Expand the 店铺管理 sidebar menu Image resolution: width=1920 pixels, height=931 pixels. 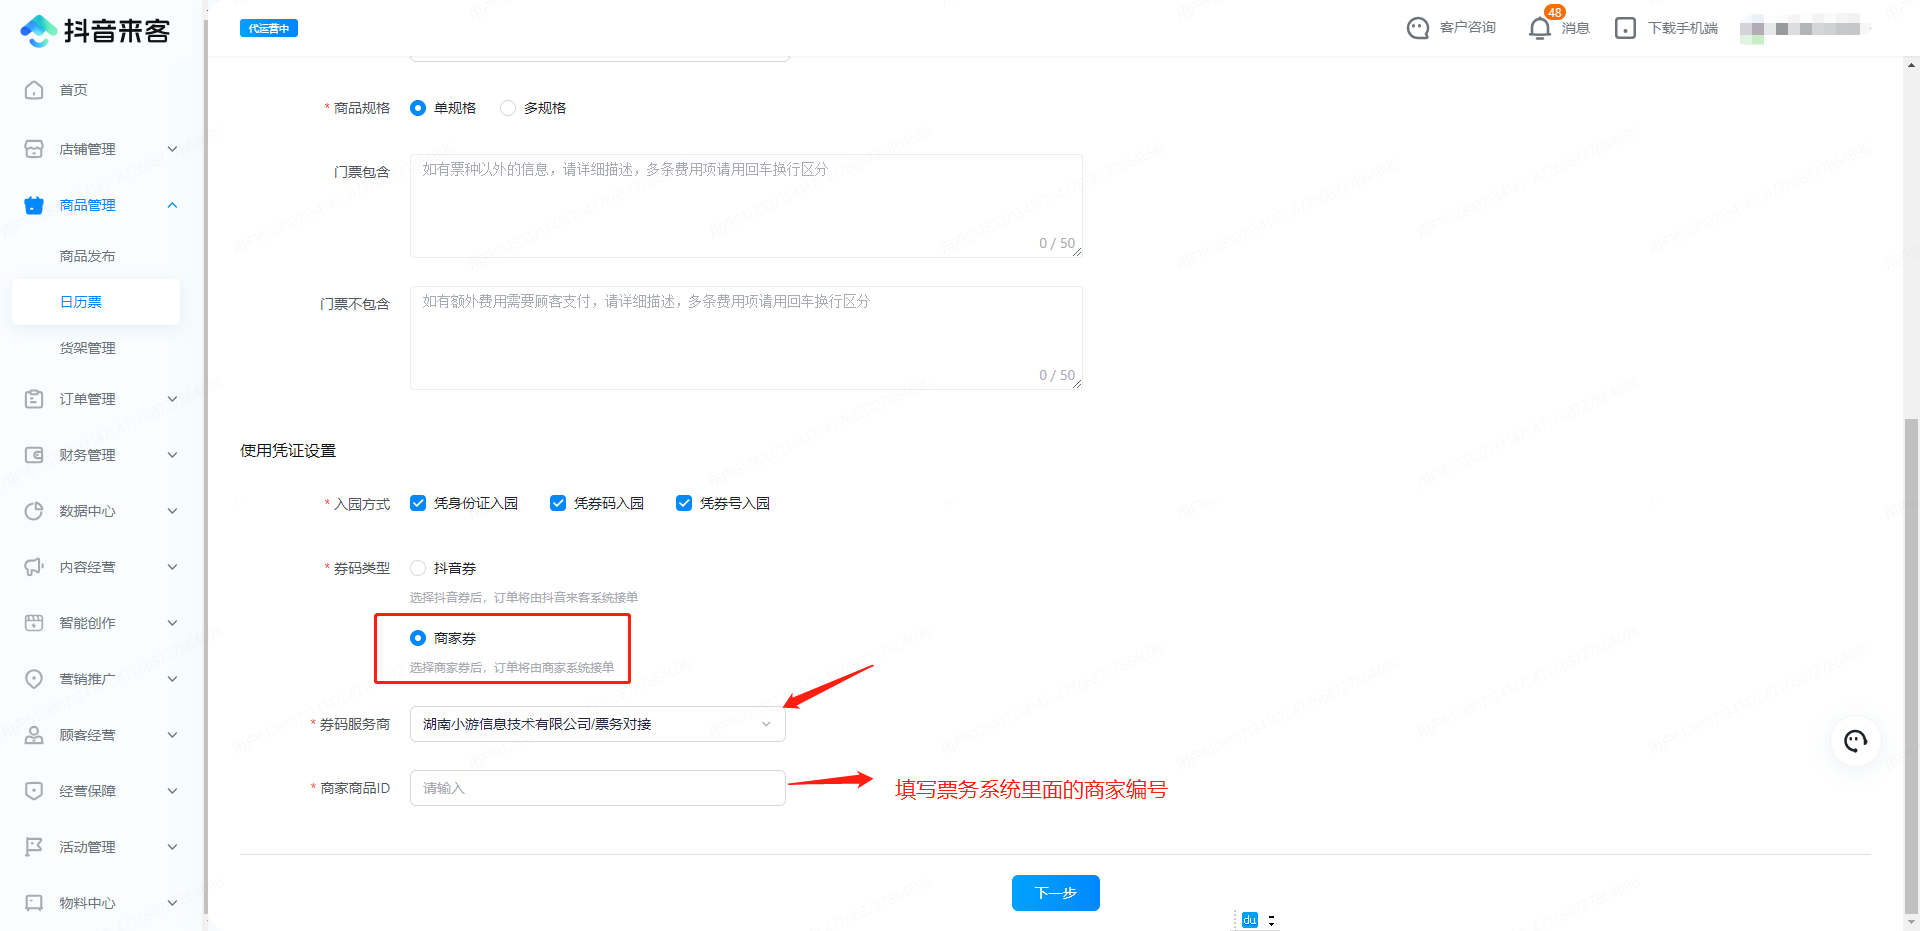coord(100,149)
